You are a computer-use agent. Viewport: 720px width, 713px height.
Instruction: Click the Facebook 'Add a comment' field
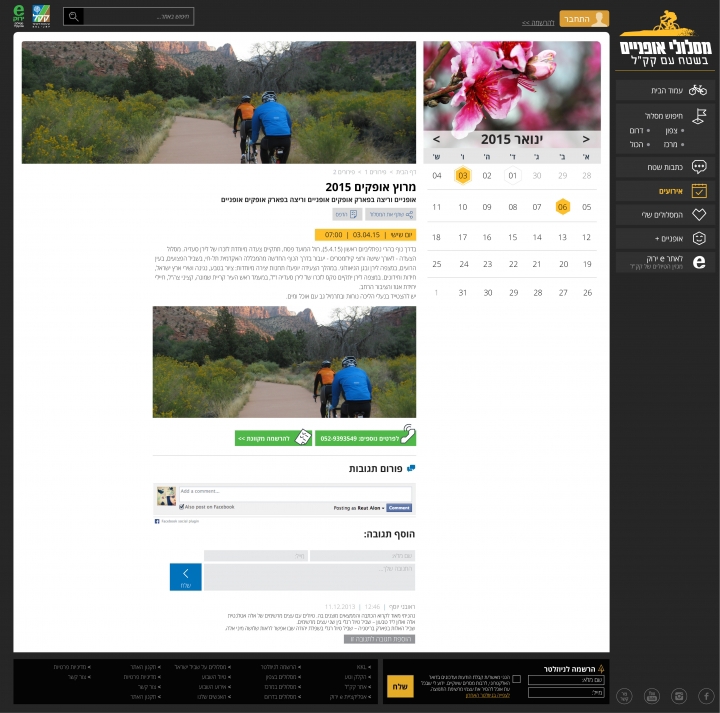pyautogui.click(x=295, y=494)
